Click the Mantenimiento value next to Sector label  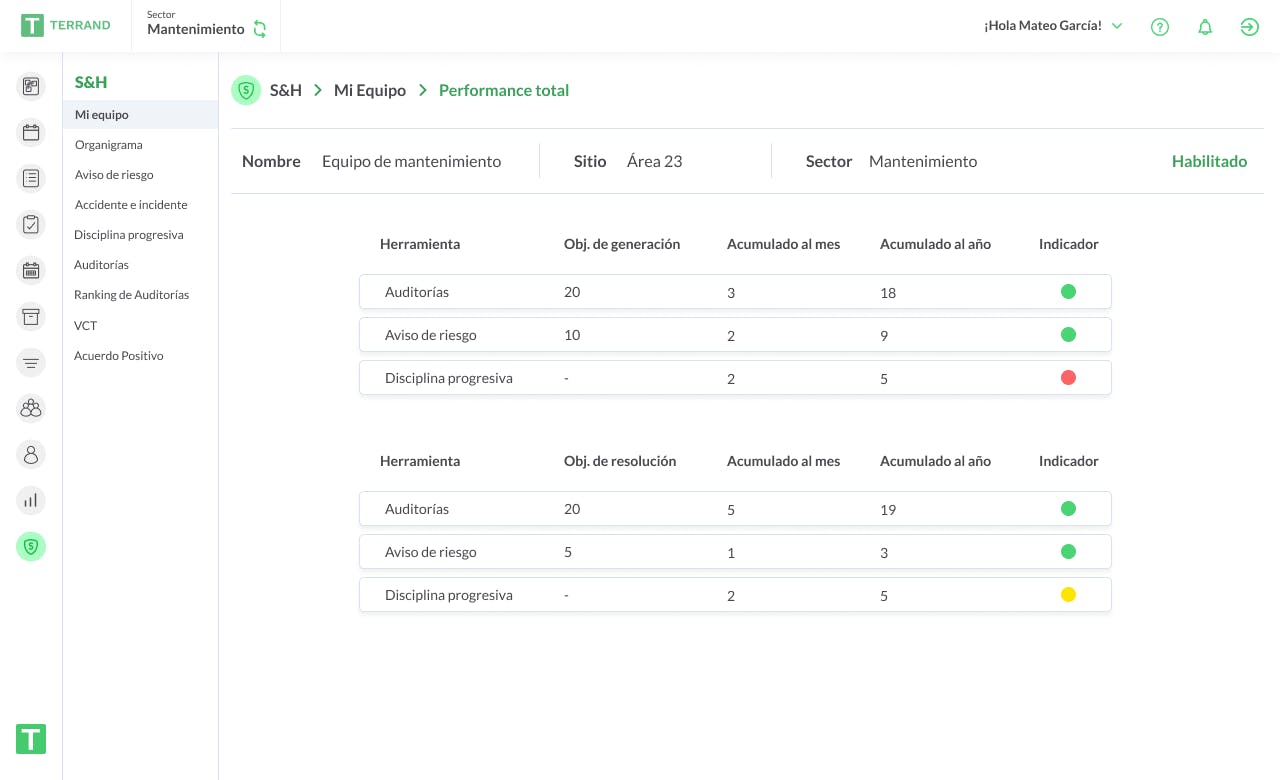923,161
